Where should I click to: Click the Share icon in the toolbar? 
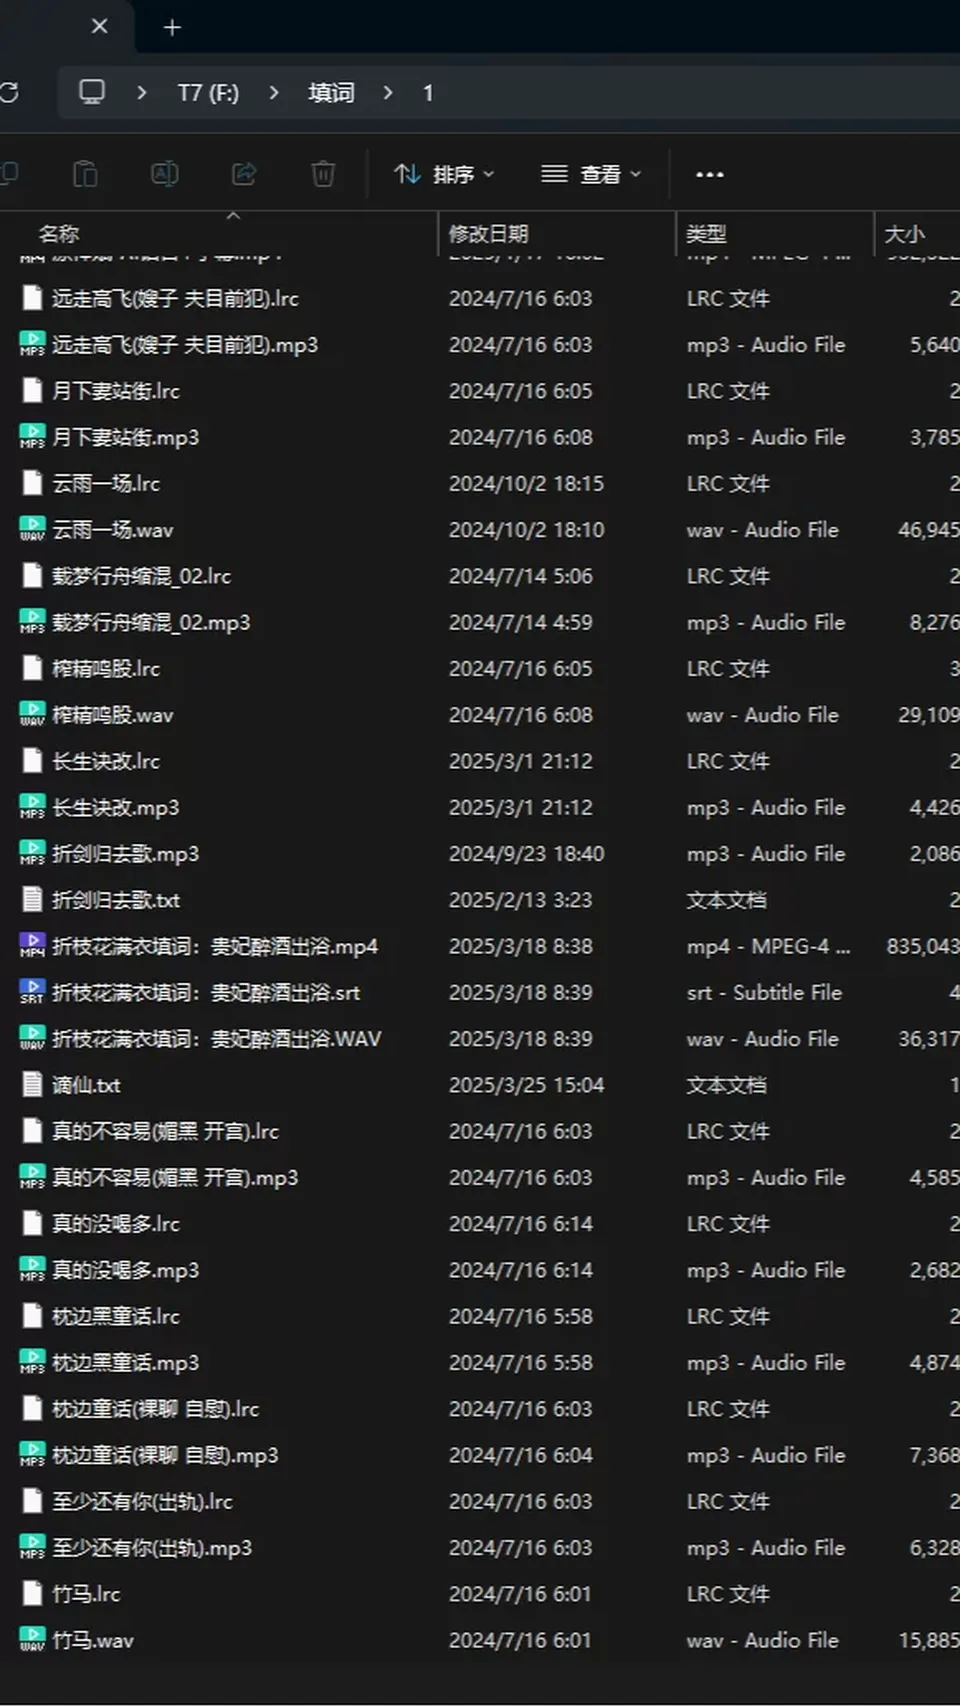click(244, 174)
